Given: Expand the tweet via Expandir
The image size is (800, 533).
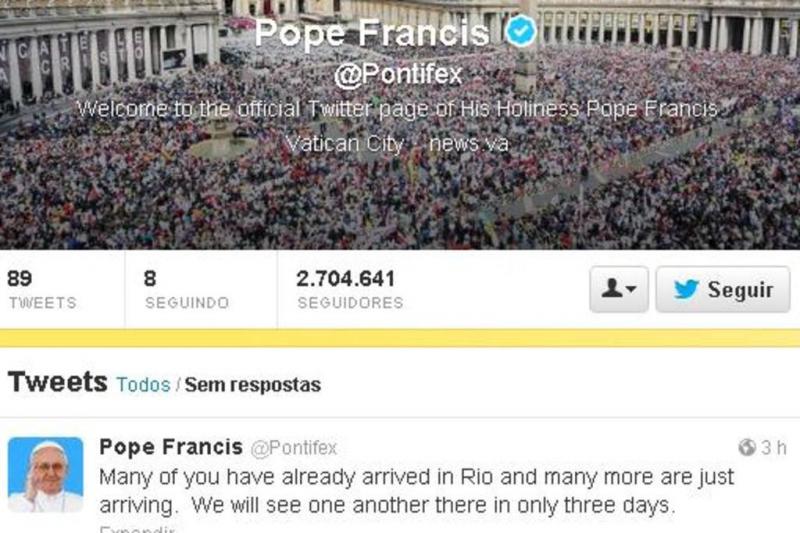Looking at the screenshot, I should (x=137, y=528).
